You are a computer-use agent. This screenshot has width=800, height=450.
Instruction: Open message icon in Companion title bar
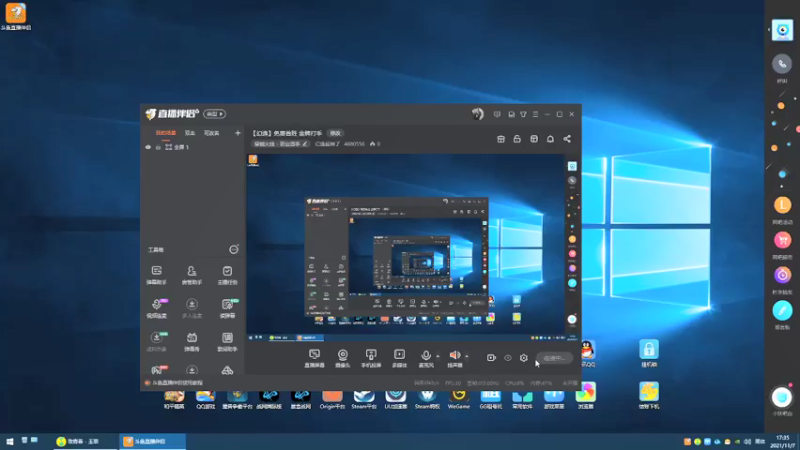point(497,114)
